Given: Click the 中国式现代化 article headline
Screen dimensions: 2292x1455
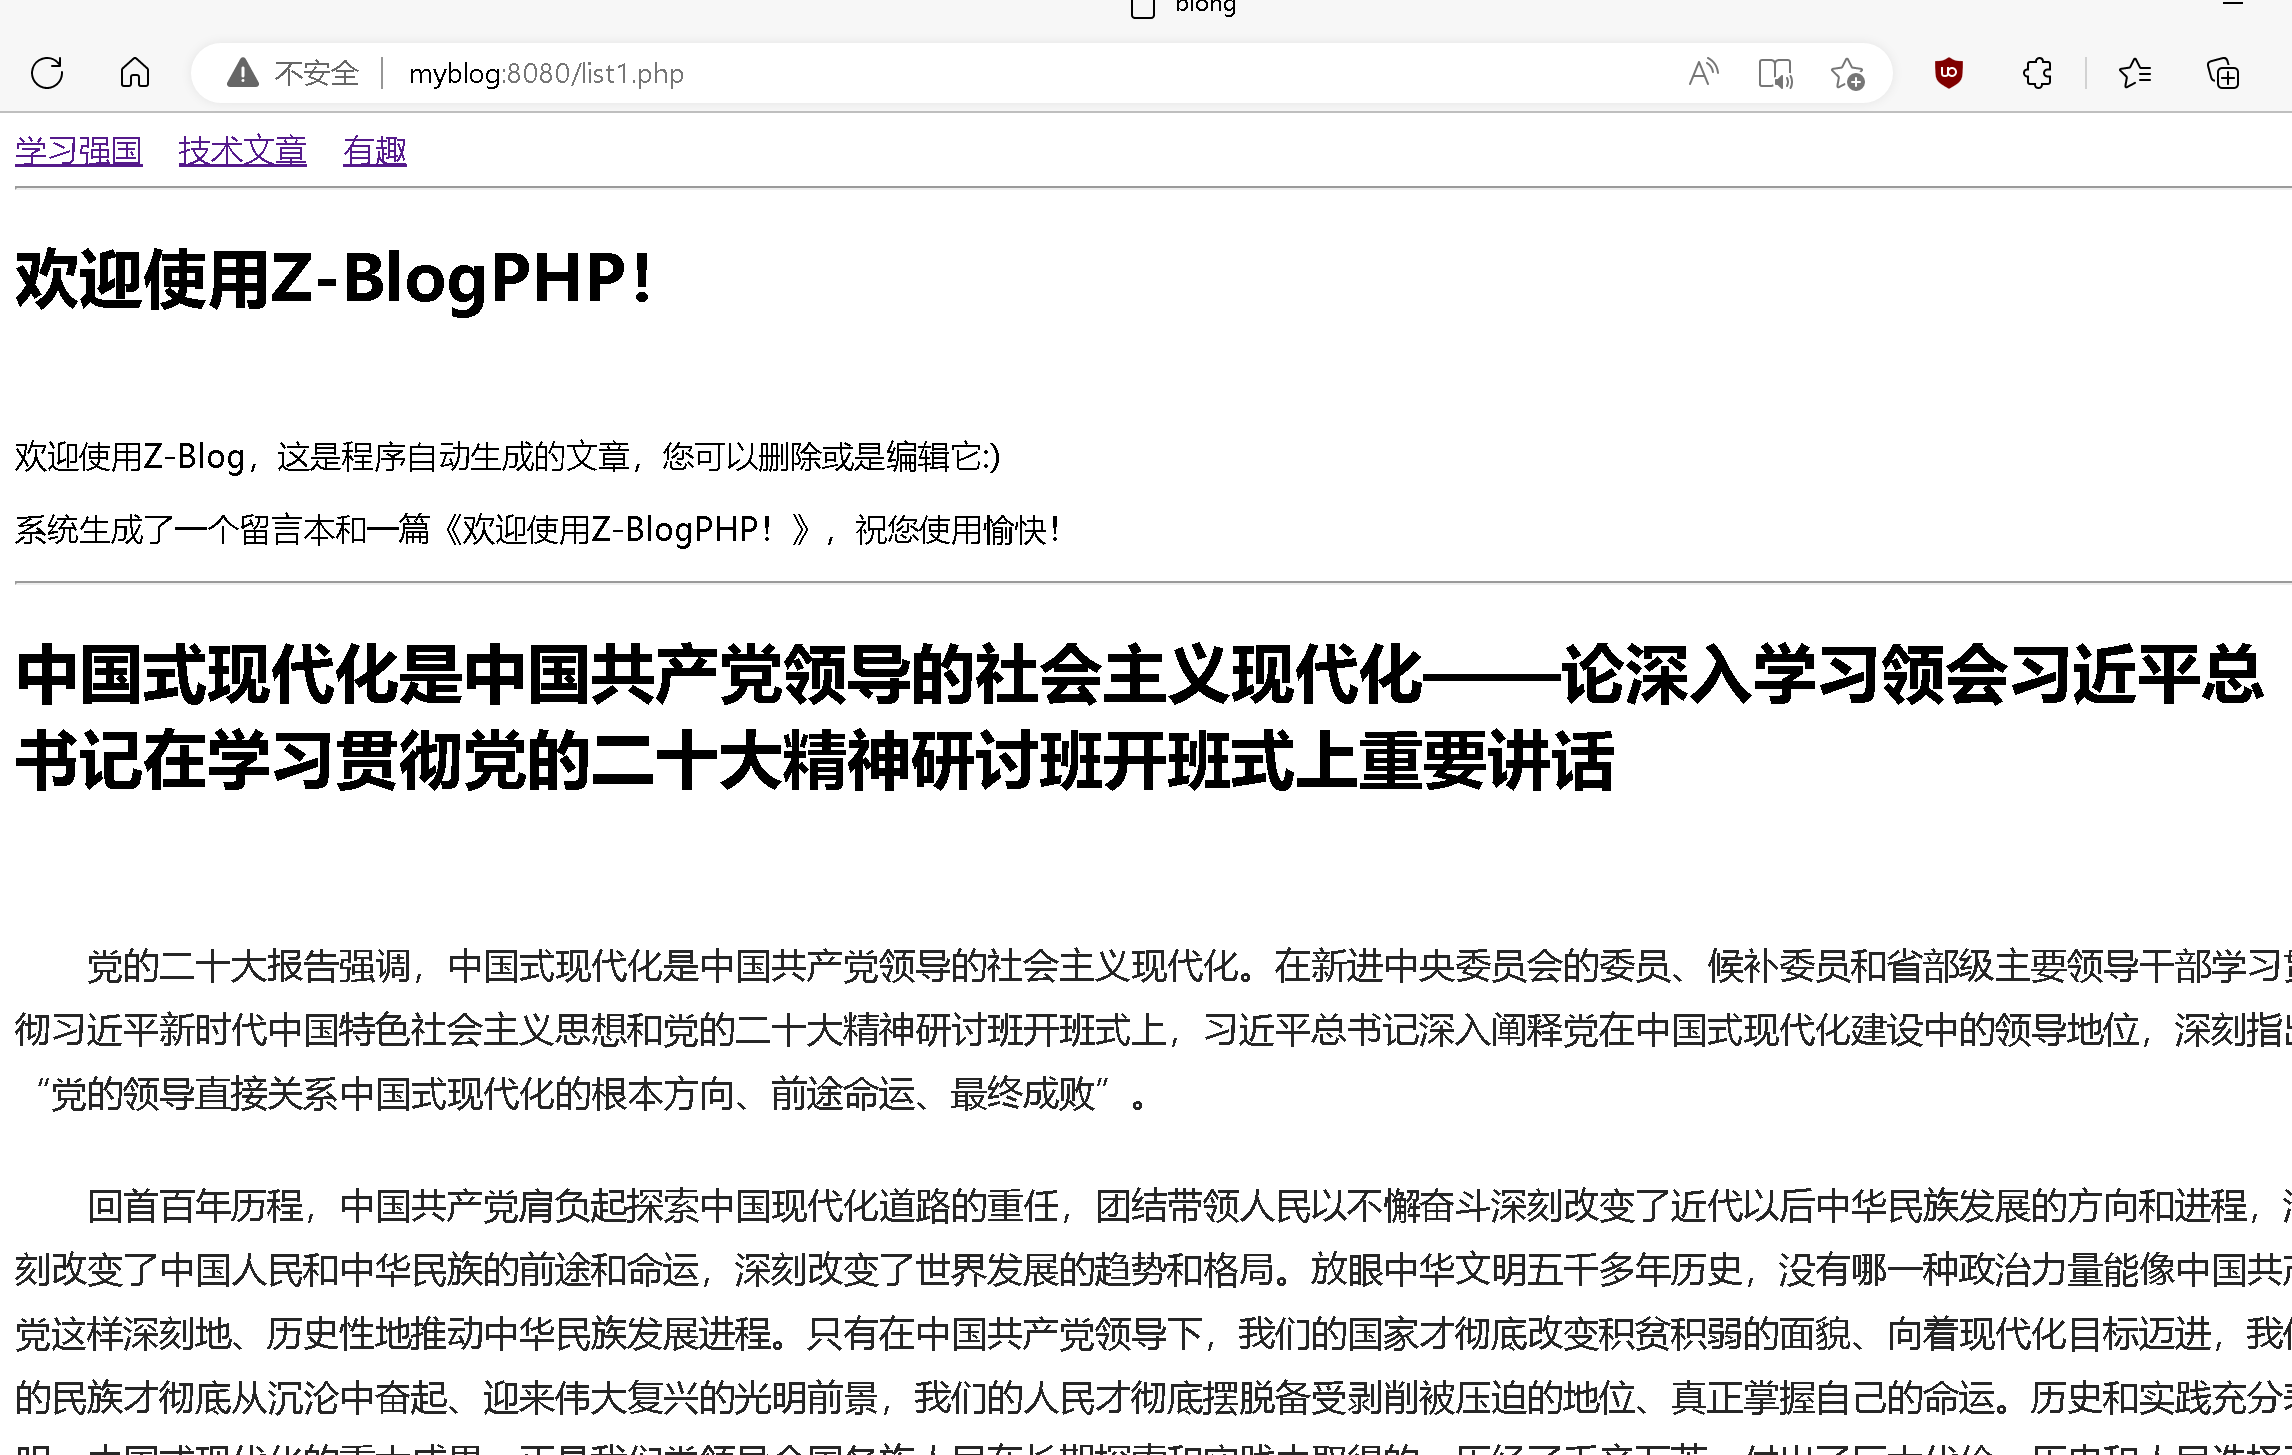Looking at the screenshot, I should click(1138, 717).
